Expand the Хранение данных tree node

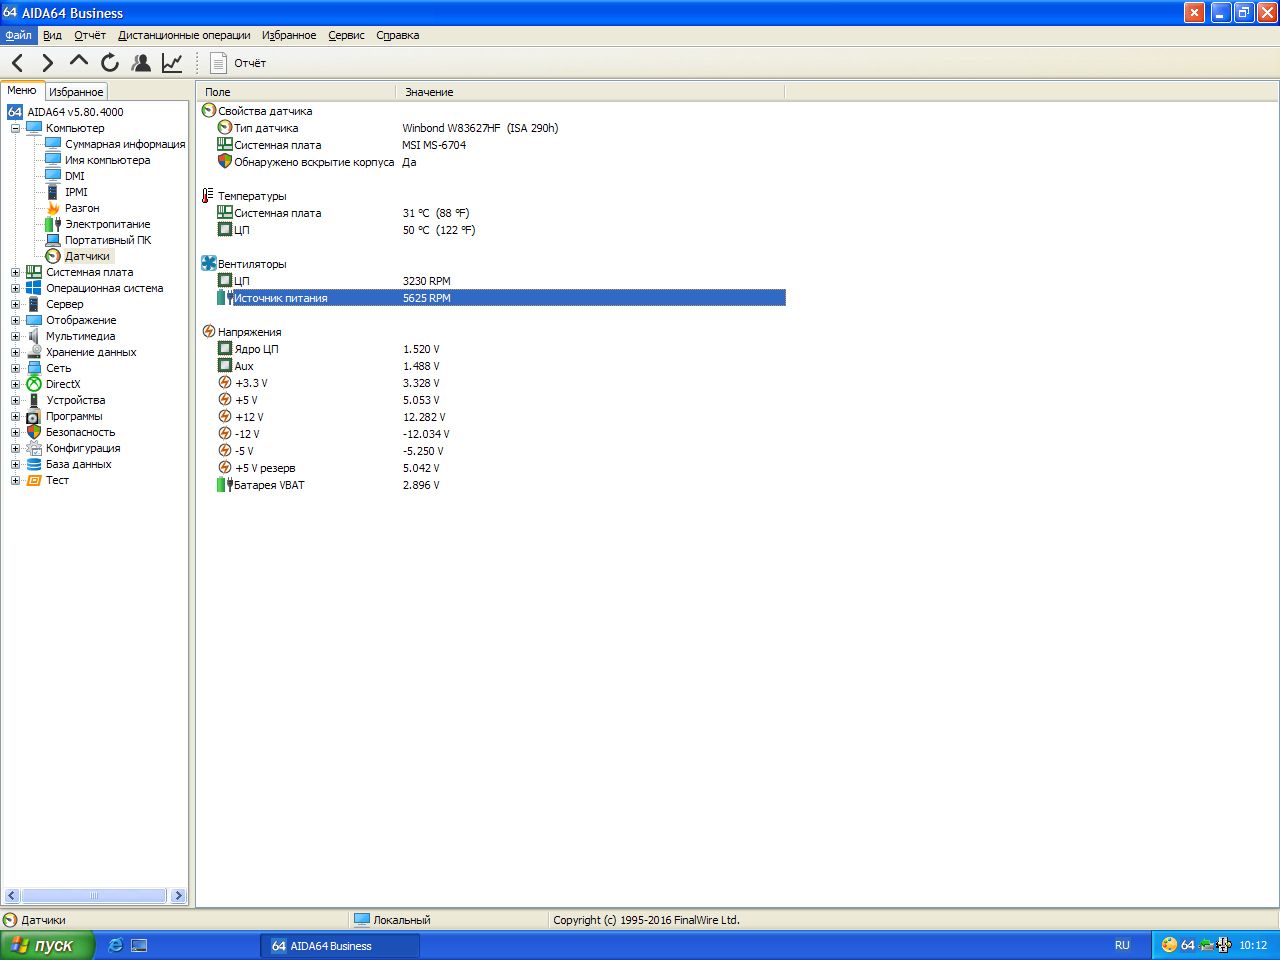click(15, 352)
